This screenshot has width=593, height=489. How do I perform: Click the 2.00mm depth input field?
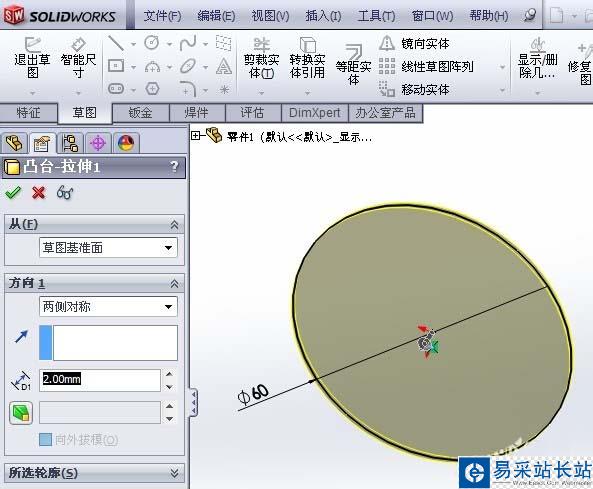pos(100,379)
